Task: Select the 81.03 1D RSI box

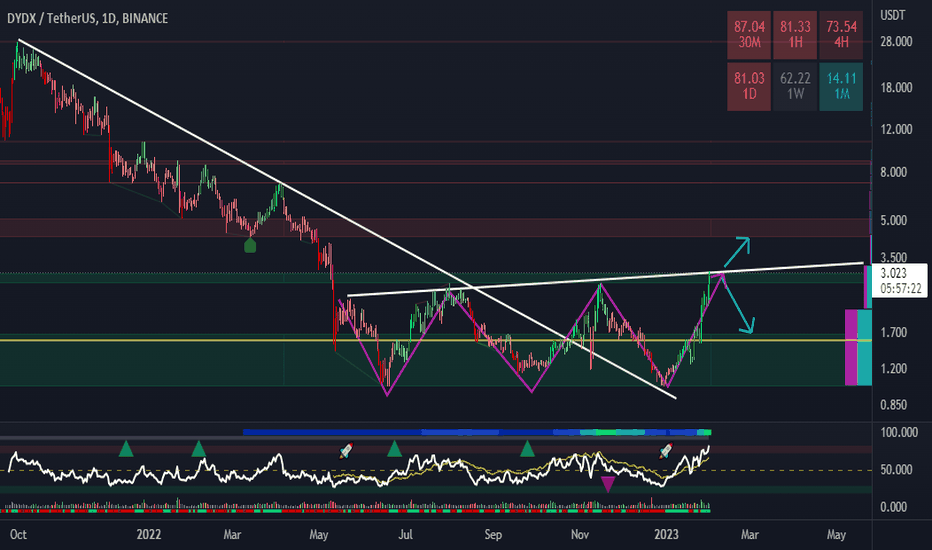Action: [x=749, y=86]
